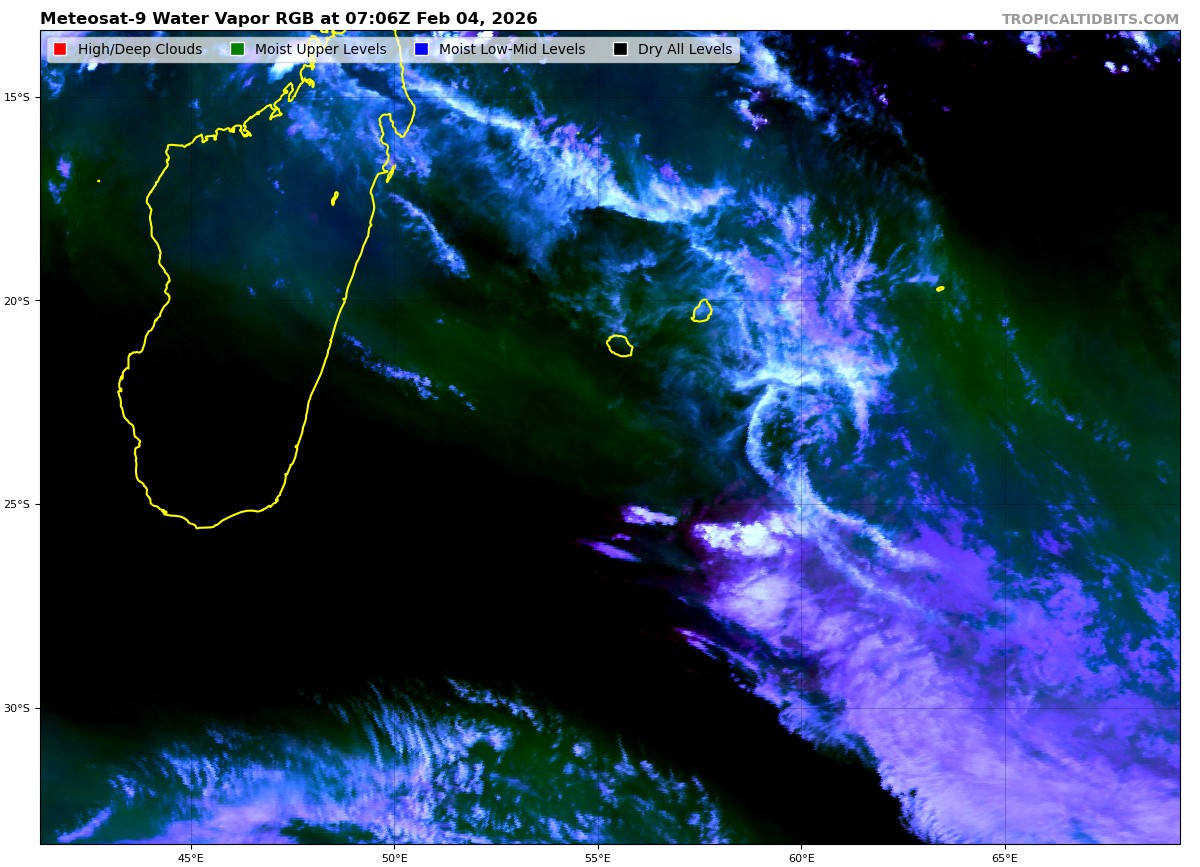Viewport: 1200px width, 867px height.
Task: Open the TROPICALTIDBITS.COM watermark link
Action: click(1090, 19)
